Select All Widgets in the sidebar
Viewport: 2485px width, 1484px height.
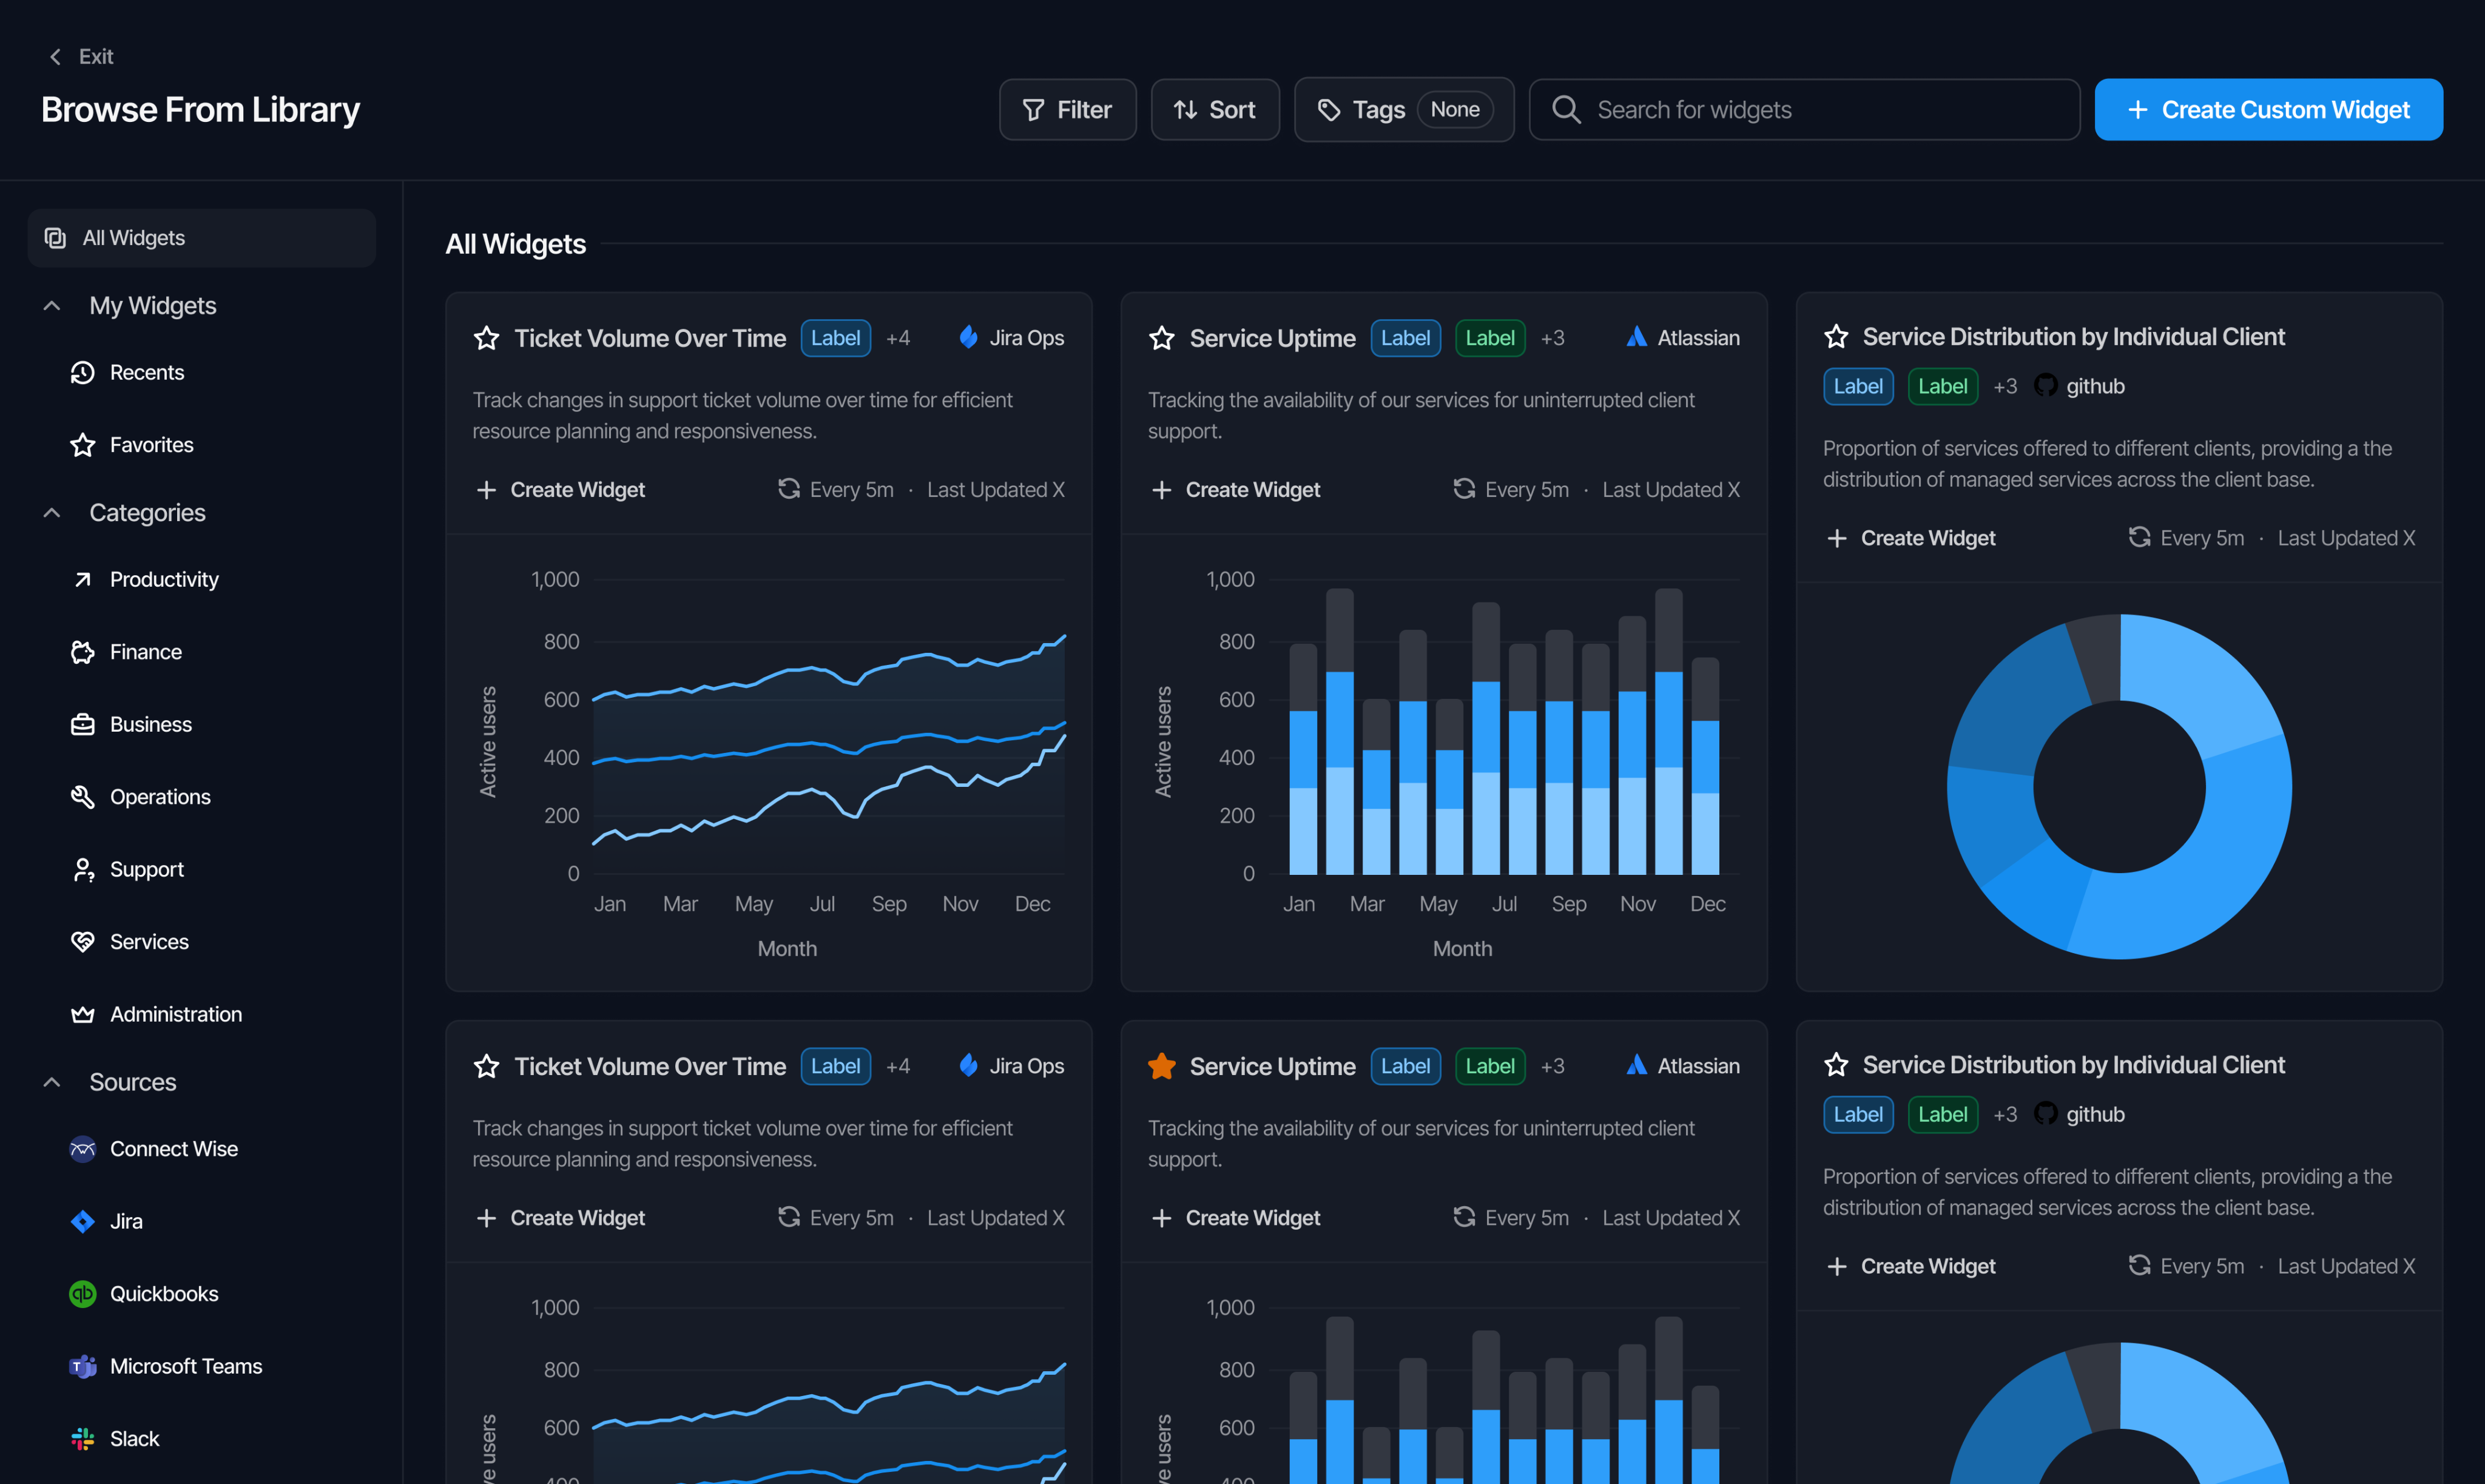(x=202, y=238)
